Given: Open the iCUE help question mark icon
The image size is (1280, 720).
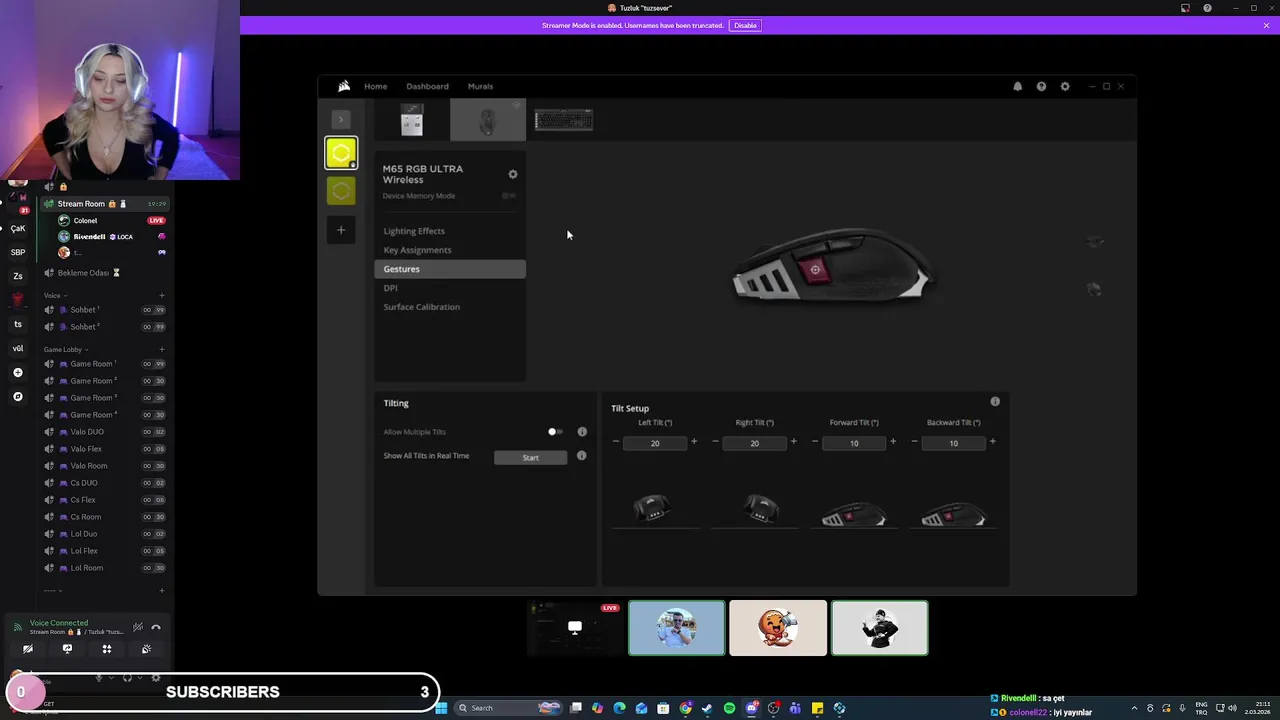Looking at the screenshot, I should click(x=1041, y=87).
